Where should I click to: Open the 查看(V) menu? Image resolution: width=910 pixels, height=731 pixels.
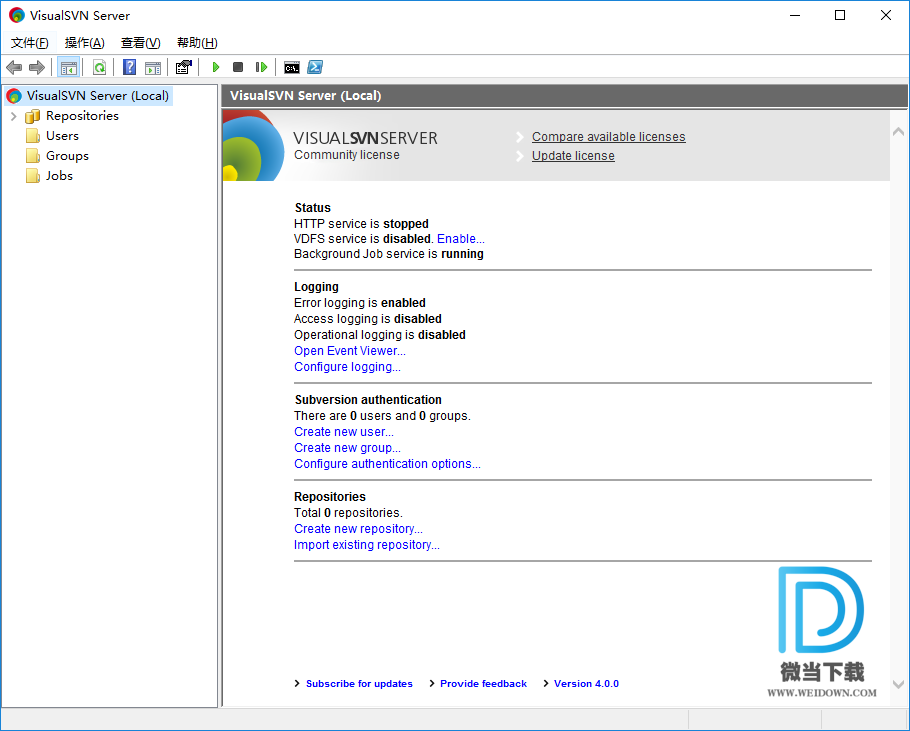[140, 43]
